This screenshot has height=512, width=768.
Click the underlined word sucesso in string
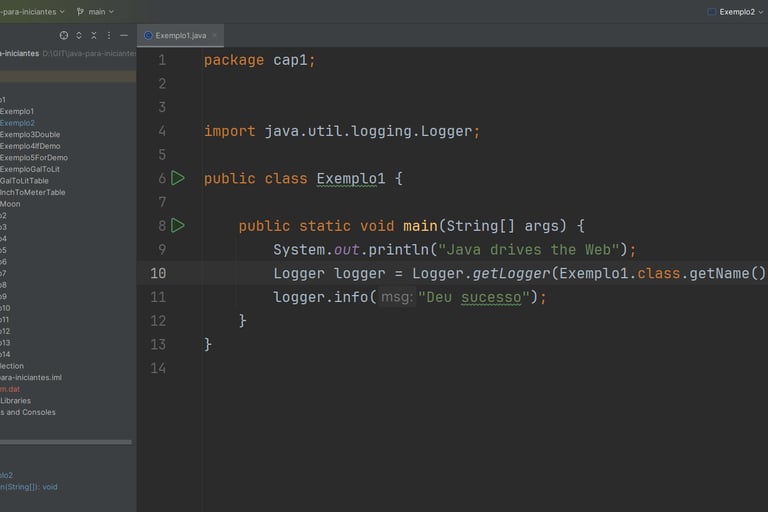click(491, 297)
